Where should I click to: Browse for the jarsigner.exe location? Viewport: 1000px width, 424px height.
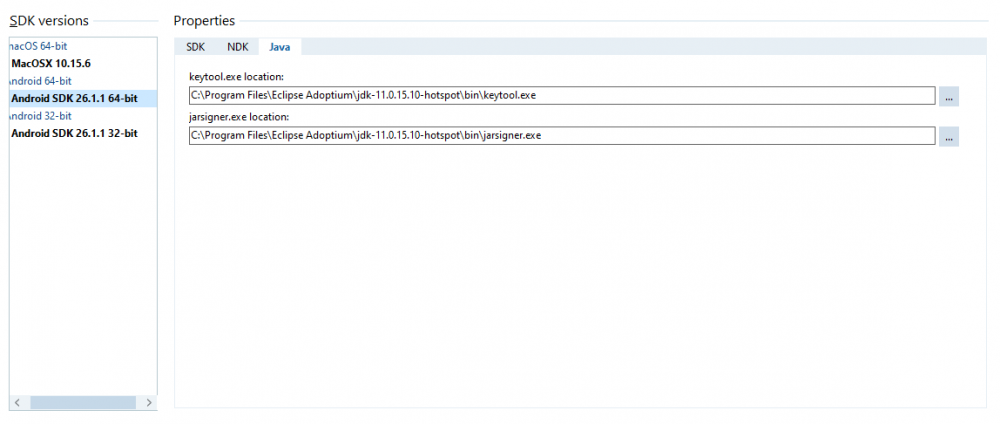point(948,136)
